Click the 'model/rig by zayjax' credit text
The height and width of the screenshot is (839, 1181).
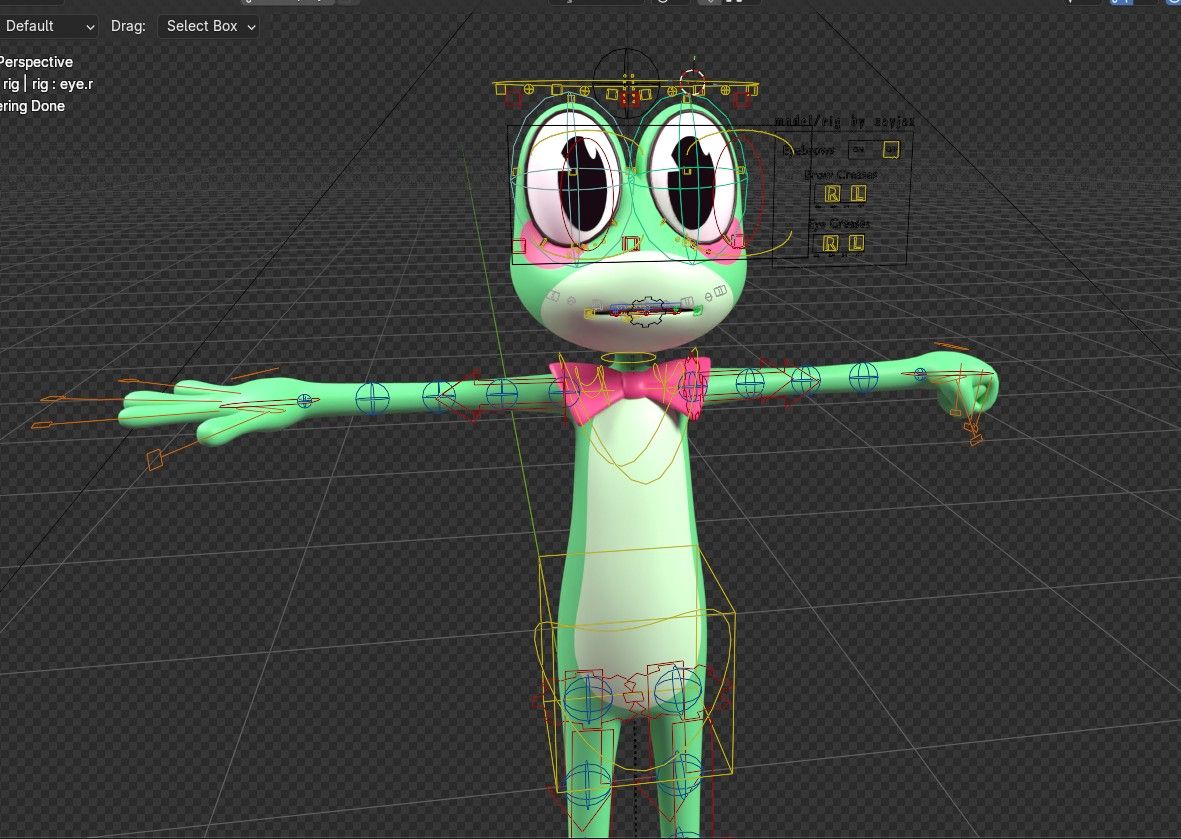pyautogui.click(x=844, y=121)
